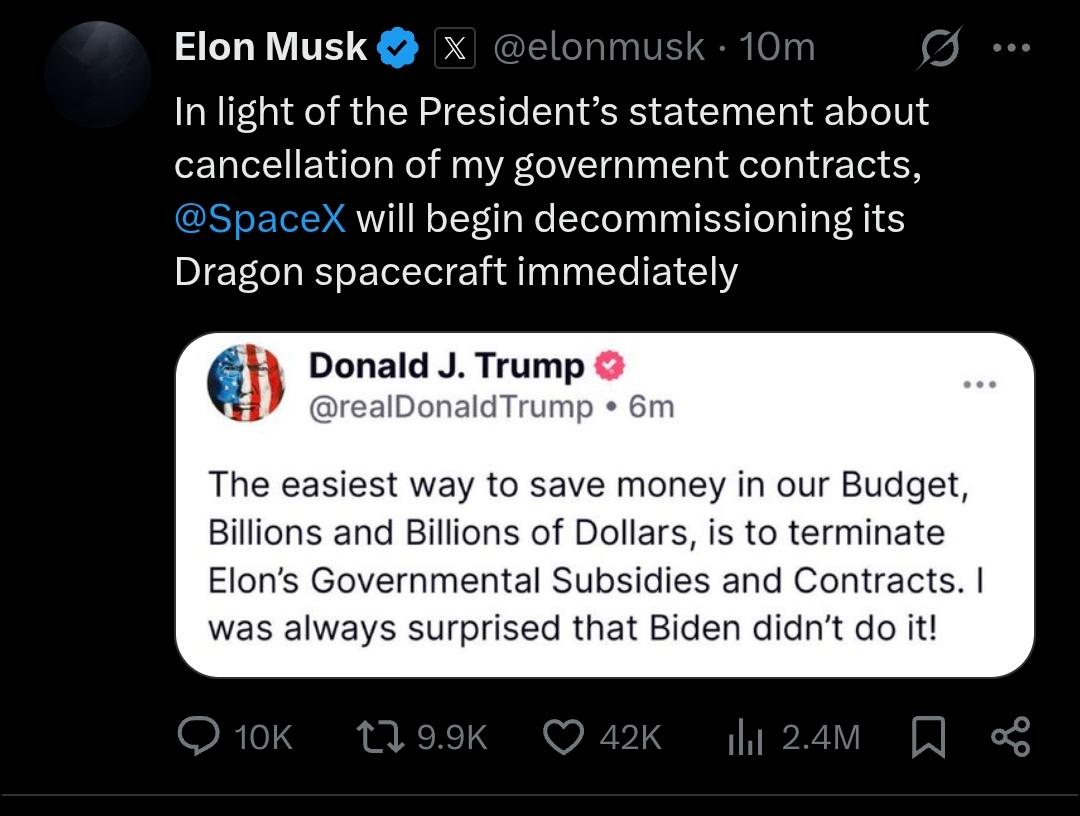Click the 10m post timestamp
This screenshot has width=1080, height=816.
click(x=777, y=48)
